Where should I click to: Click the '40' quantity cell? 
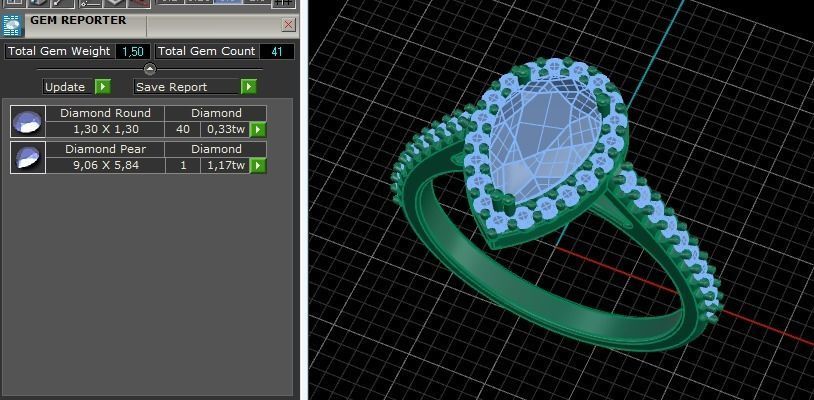(x=183, y=129)
